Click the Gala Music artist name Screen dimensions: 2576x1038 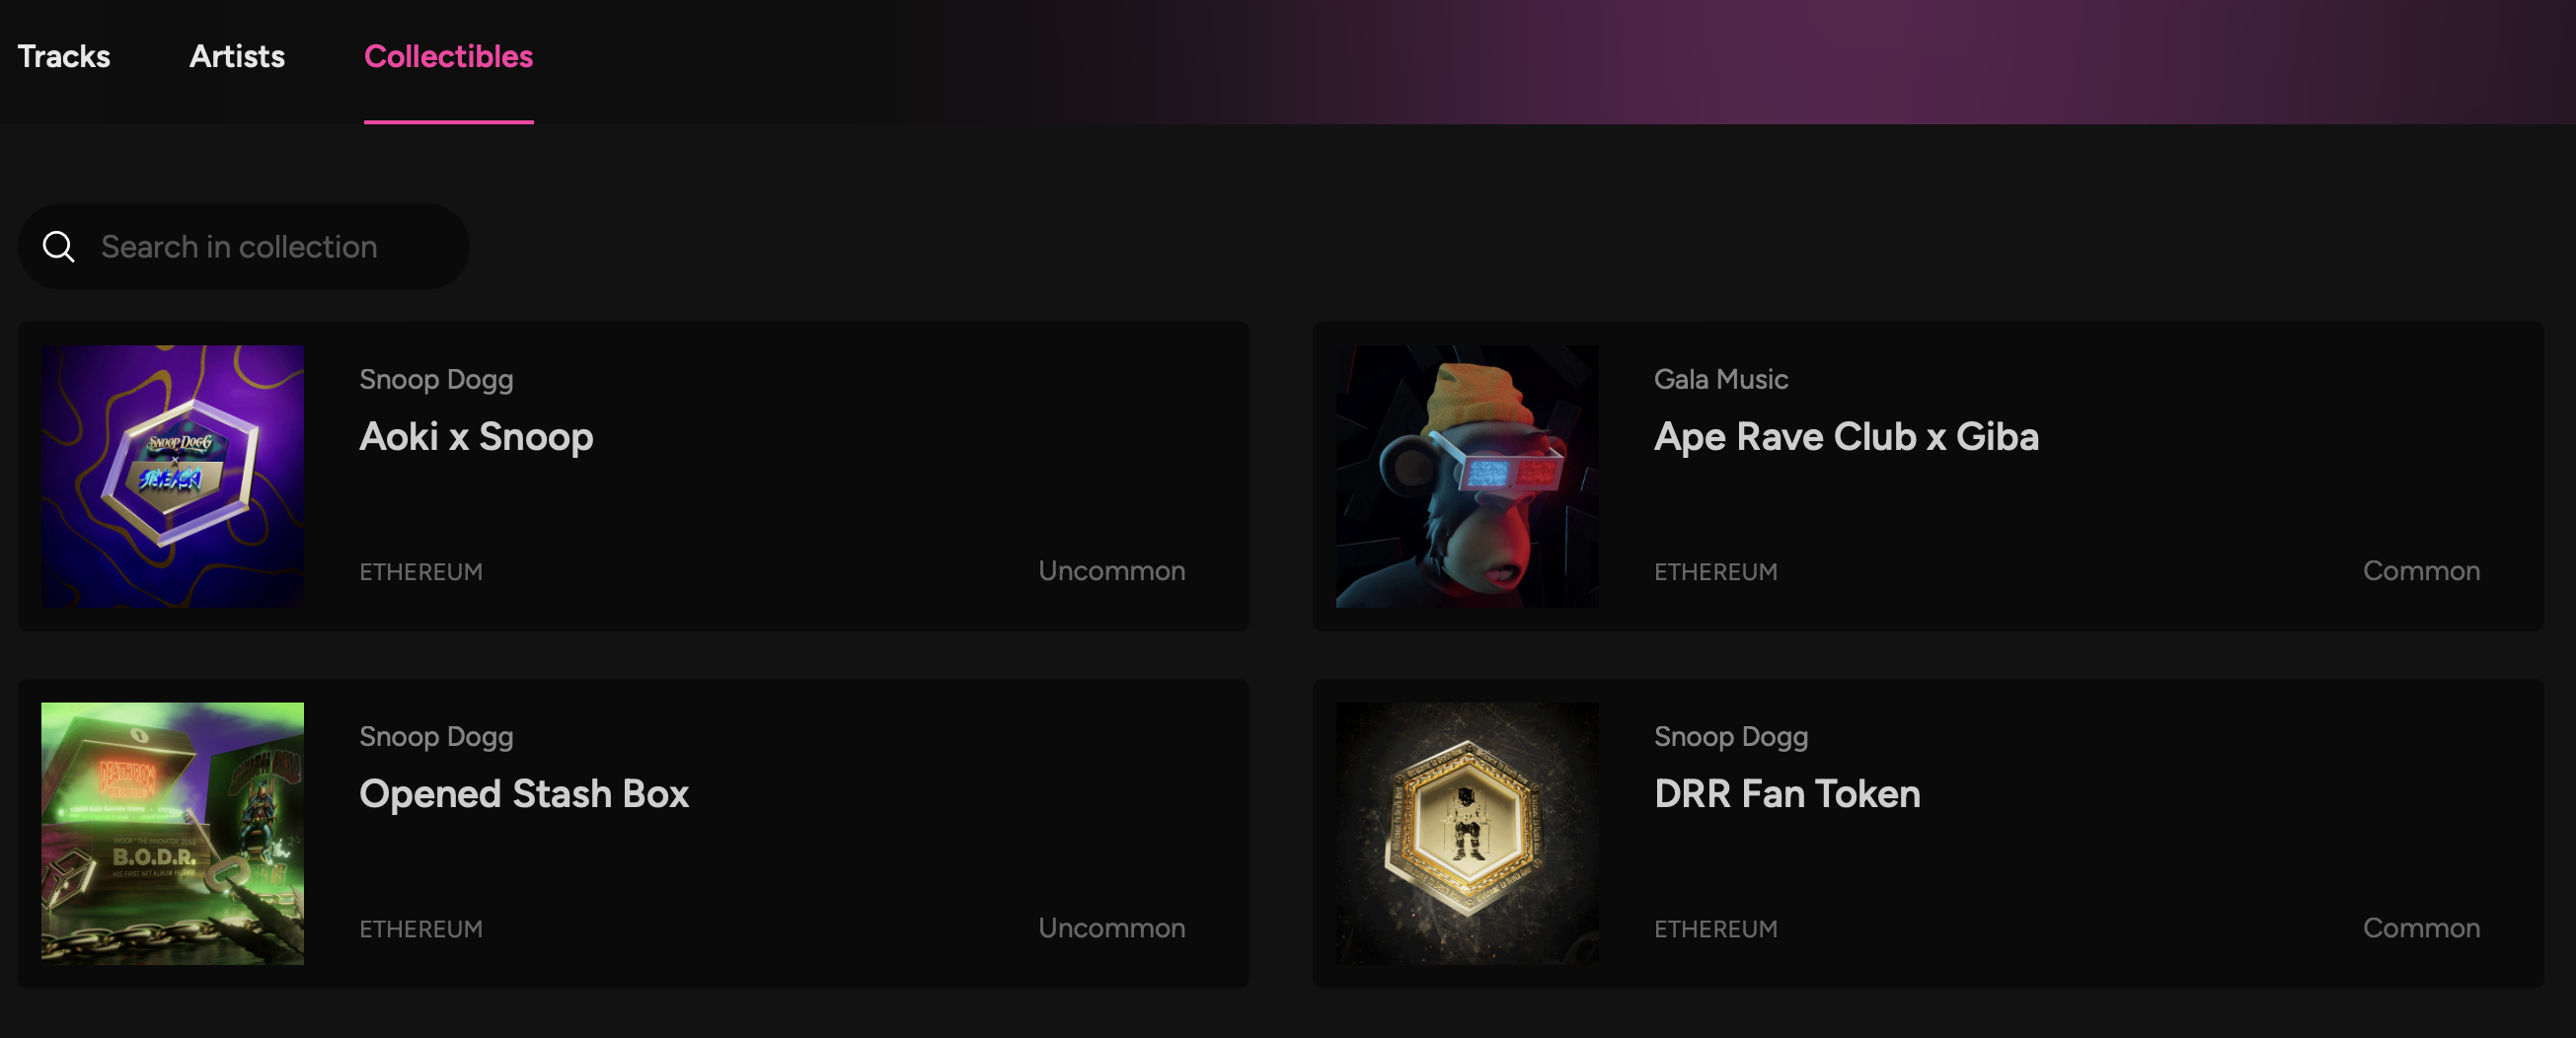click(x=1721, y=379)
